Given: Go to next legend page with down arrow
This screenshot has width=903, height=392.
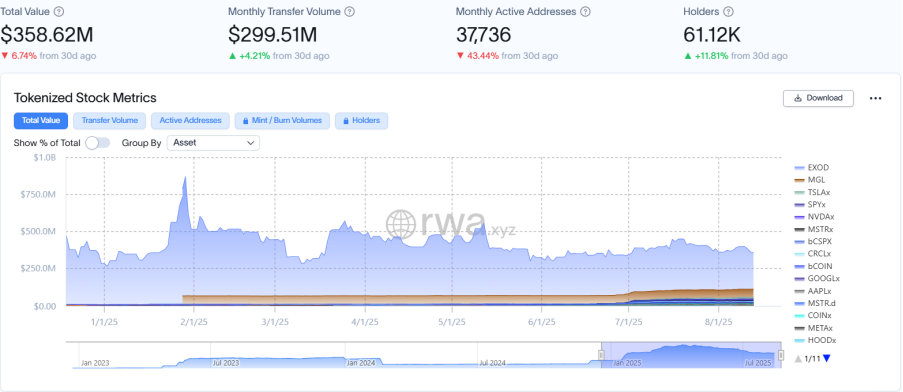Looking at the screenshot, I should point(827,359).
